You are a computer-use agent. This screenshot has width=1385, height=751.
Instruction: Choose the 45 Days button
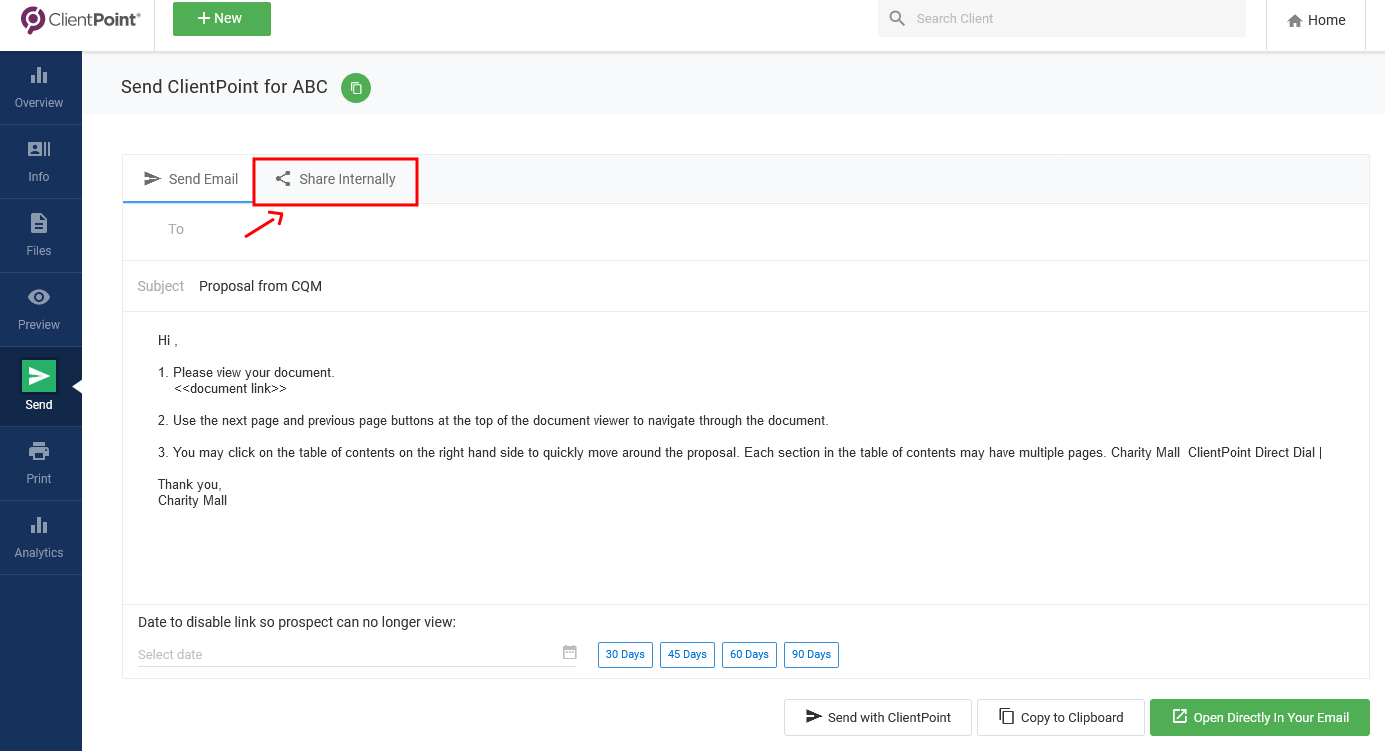pos(687,655)
